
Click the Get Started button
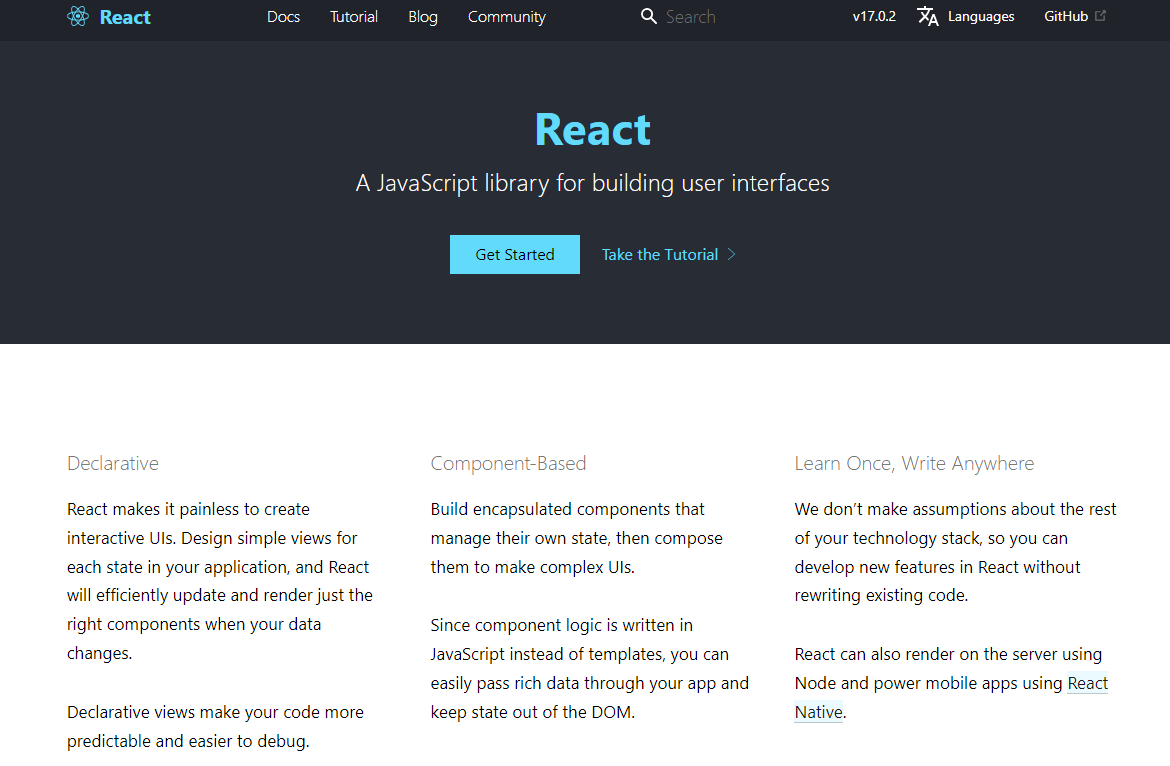click(514, 254)
